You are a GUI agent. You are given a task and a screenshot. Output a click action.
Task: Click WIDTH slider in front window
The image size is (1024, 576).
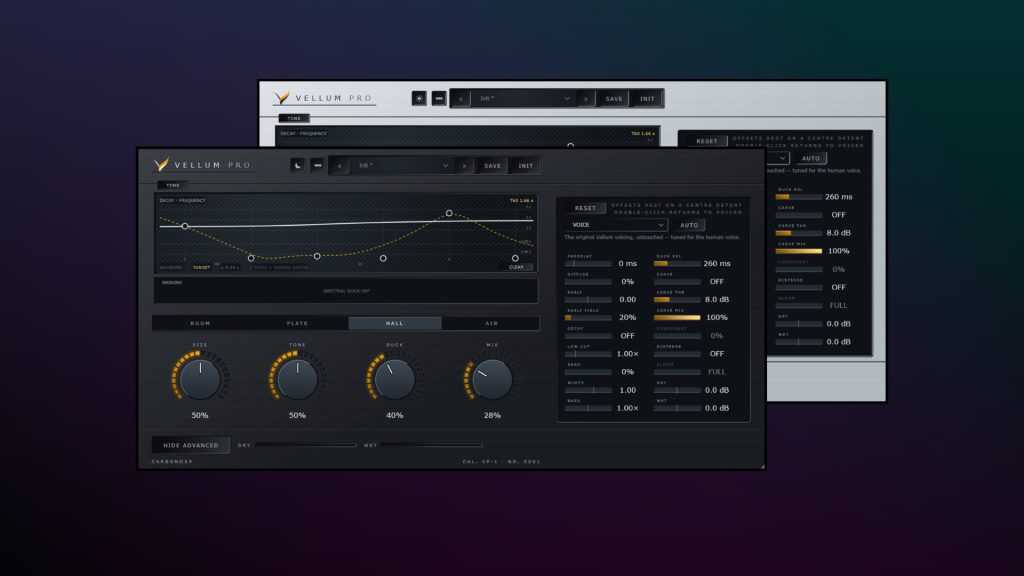coord(588,390)
